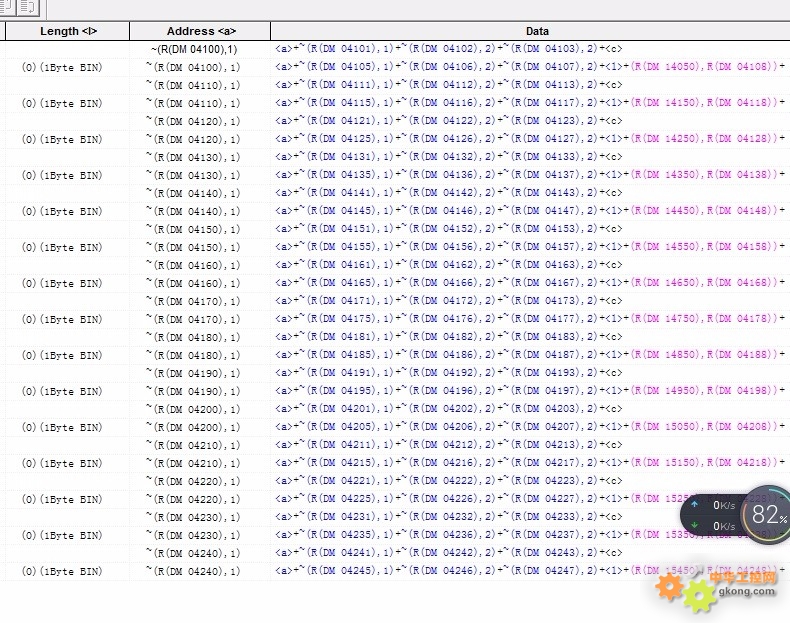Click address ~(R(DM 04220),1) in the DM 04225 row
The image size is (790, 623).
point(193,500)
